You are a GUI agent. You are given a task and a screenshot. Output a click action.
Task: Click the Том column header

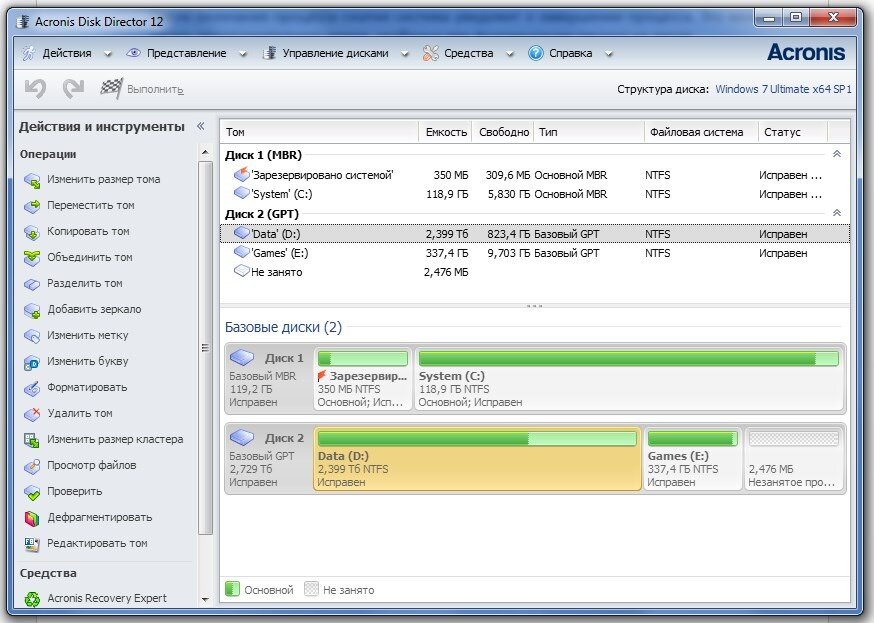[319, 132]
